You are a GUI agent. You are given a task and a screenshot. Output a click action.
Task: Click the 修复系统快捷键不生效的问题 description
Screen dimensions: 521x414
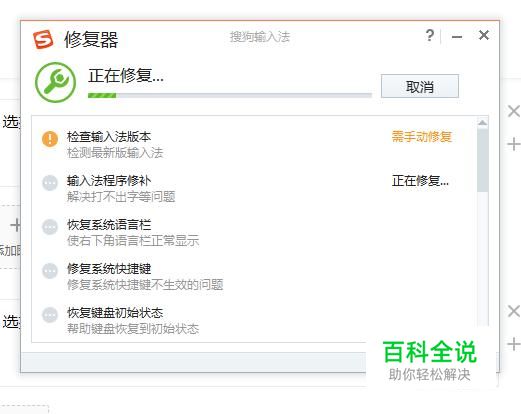pos(145,285)
